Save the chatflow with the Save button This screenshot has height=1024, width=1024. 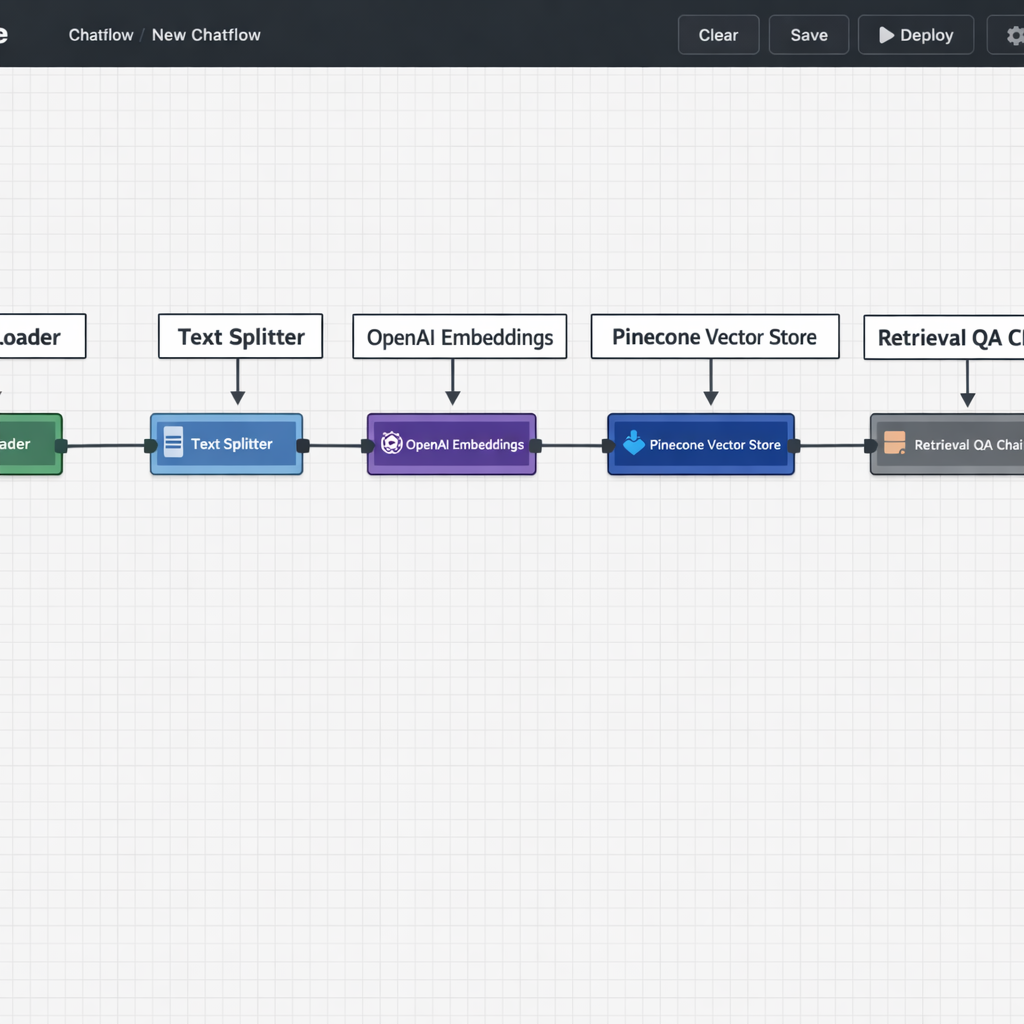pyautogui.click(x=808, y=35)
